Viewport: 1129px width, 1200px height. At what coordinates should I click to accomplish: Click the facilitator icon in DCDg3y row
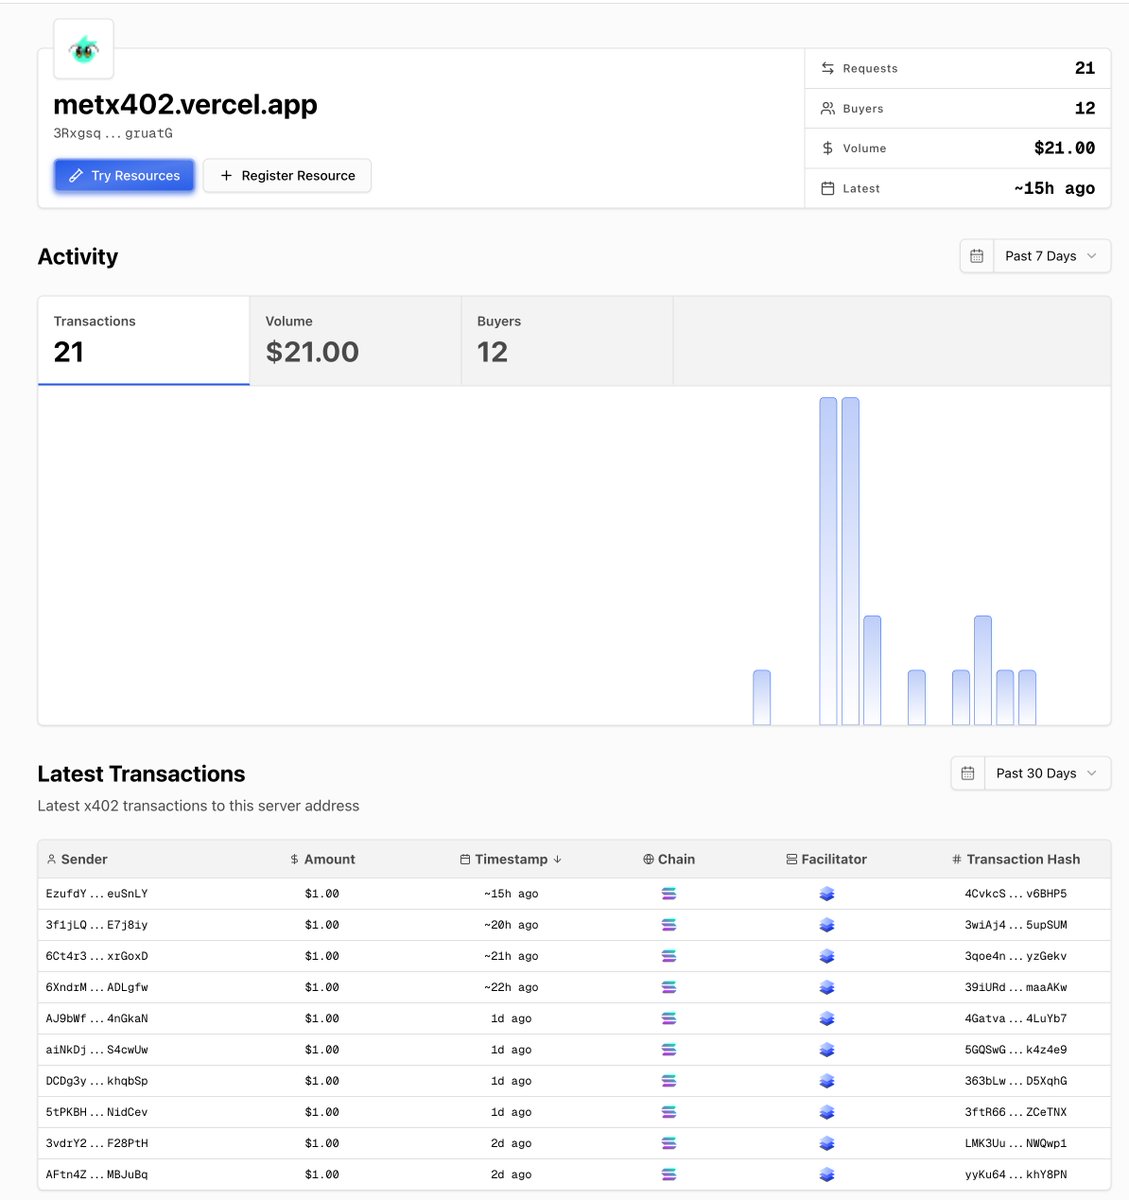(x=827, y=1081)
